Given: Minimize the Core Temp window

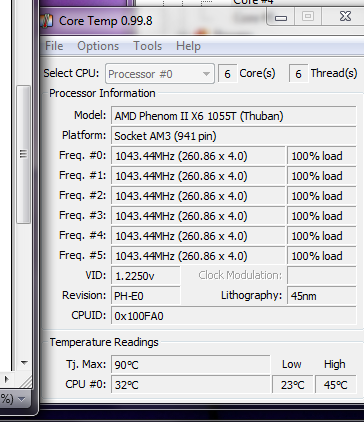Looking at the screenshot, I should [x=281, y=17].
